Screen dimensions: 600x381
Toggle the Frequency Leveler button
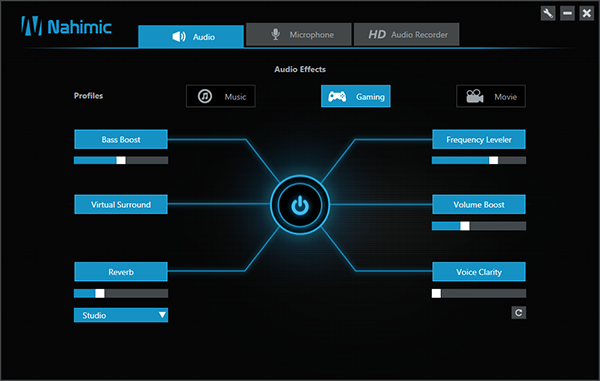point(479,139)
